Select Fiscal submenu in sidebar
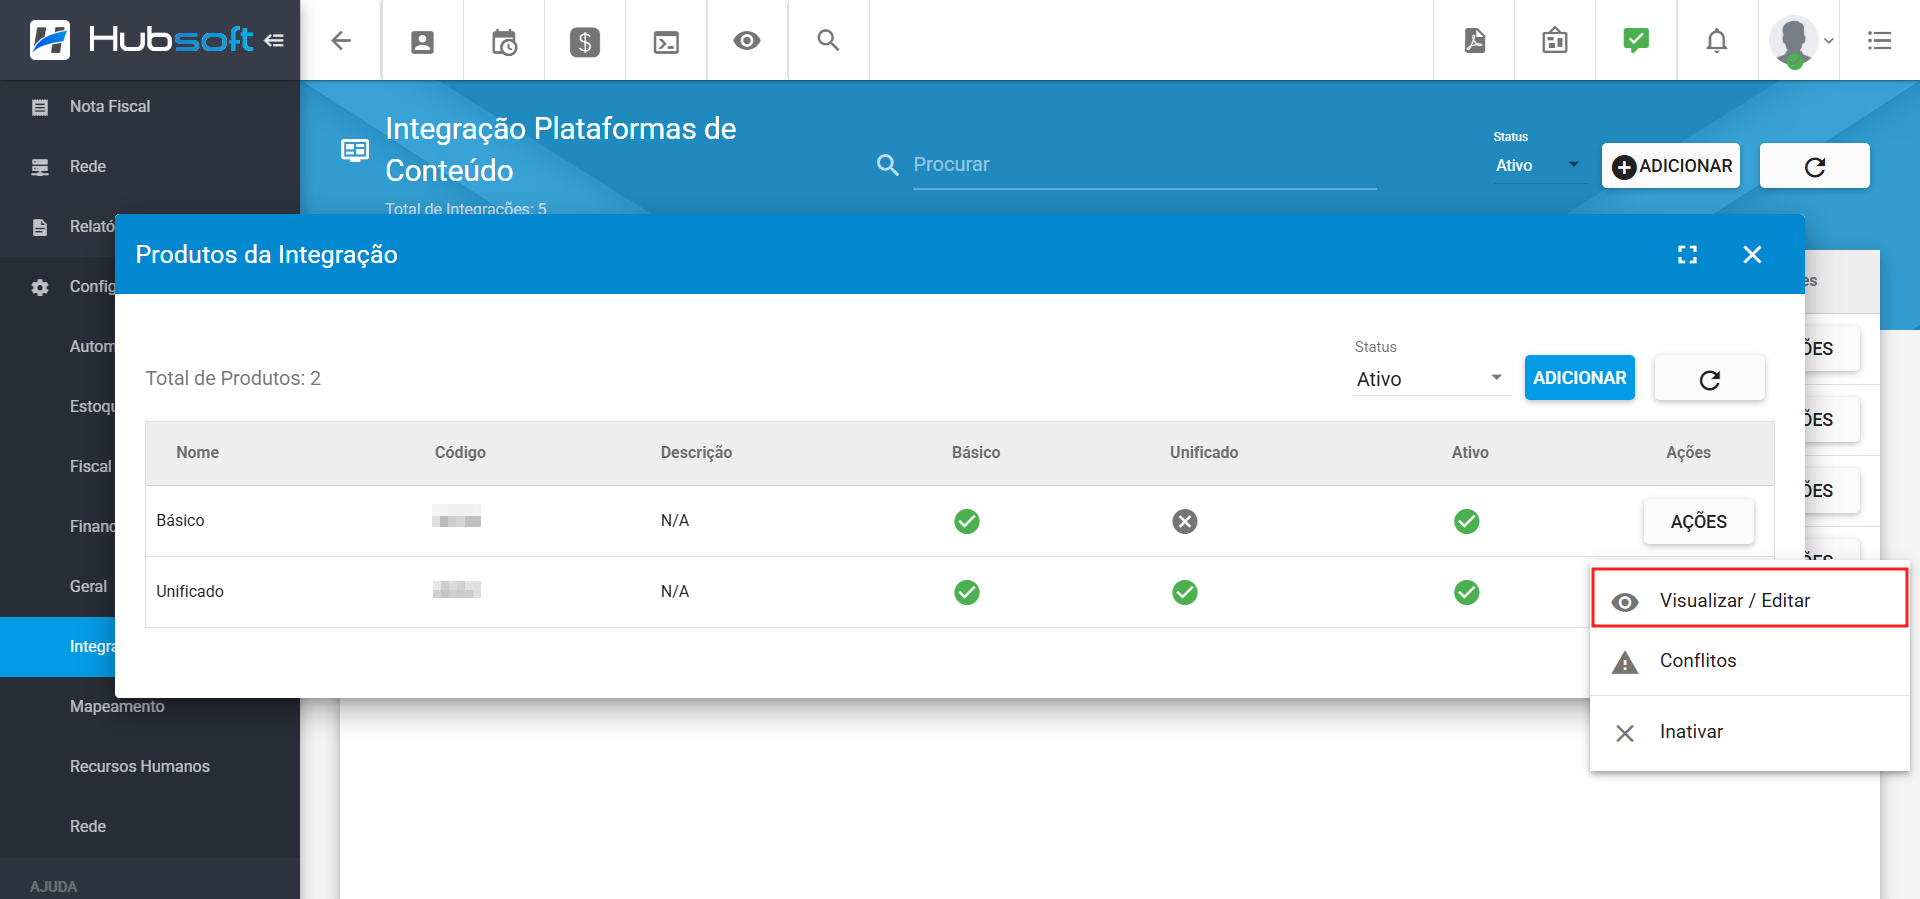 tap(90, 466)
